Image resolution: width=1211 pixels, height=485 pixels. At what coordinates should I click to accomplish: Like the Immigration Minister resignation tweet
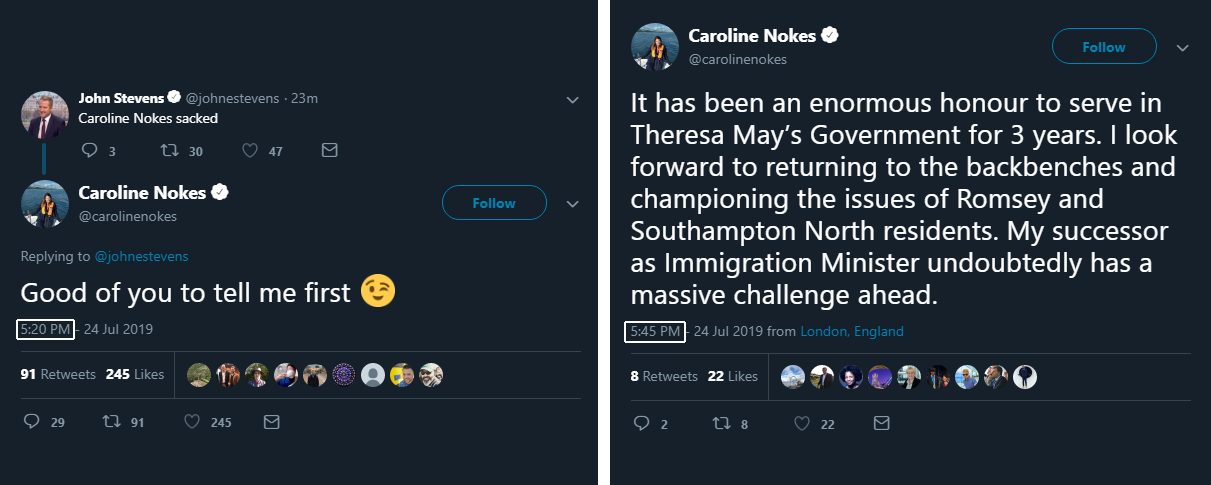point(802,424)
